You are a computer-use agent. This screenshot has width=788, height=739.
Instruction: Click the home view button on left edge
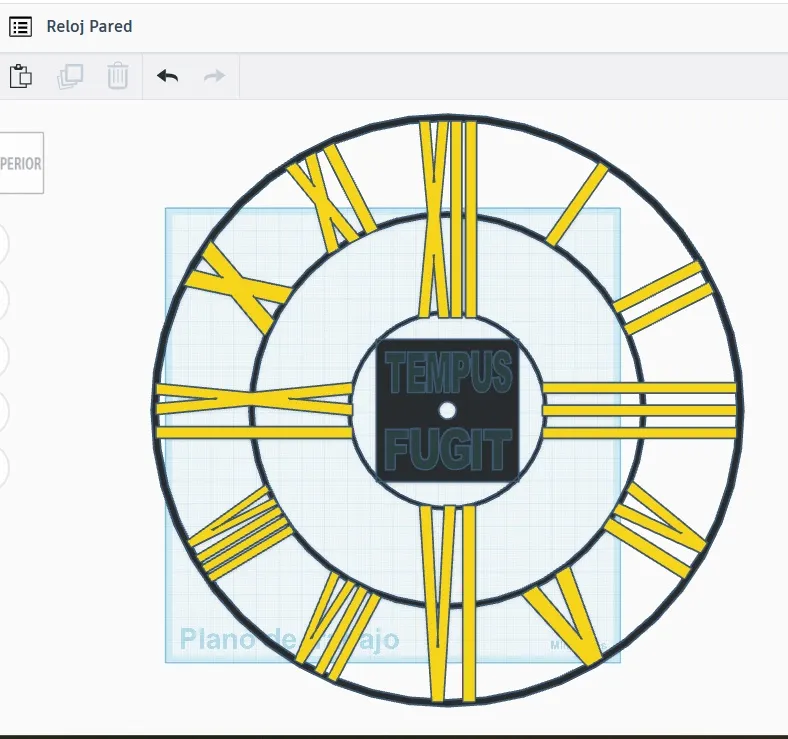(x=3, y=244)
